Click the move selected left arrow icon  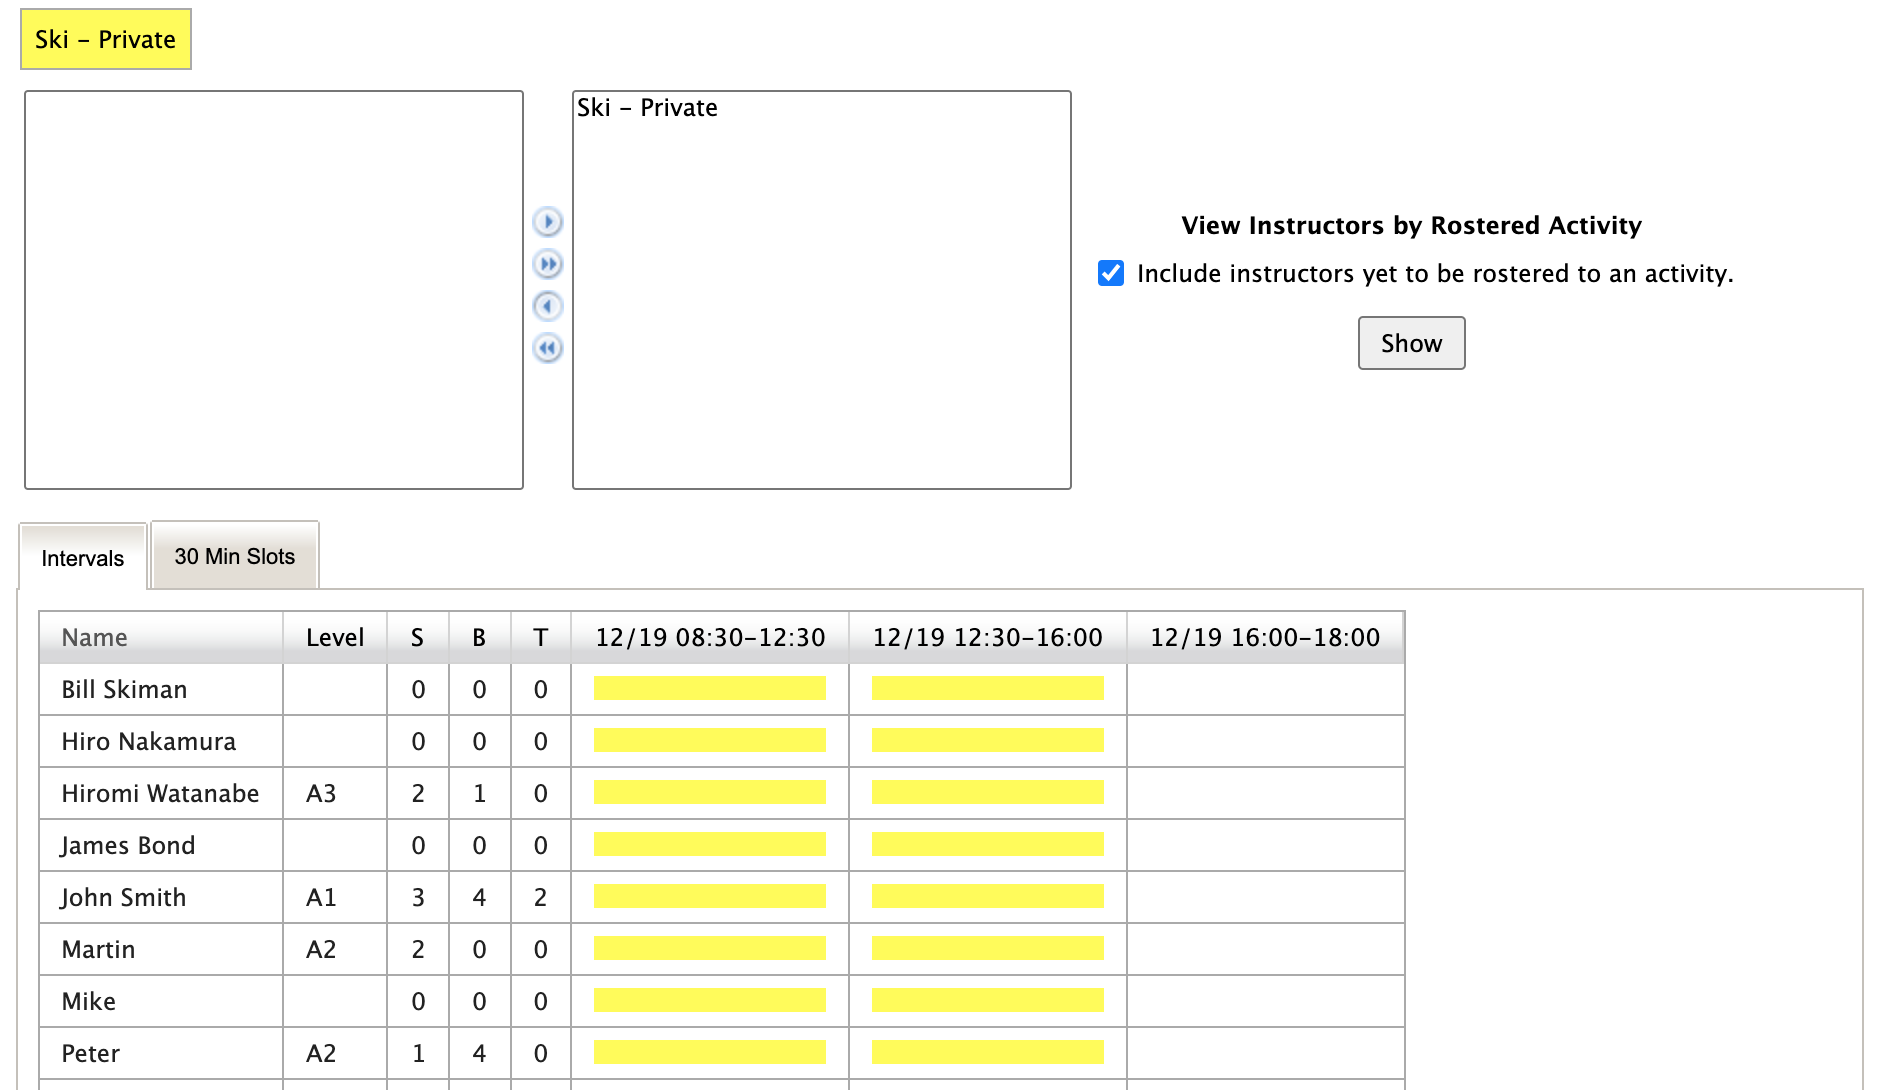(x=547, y=306)
